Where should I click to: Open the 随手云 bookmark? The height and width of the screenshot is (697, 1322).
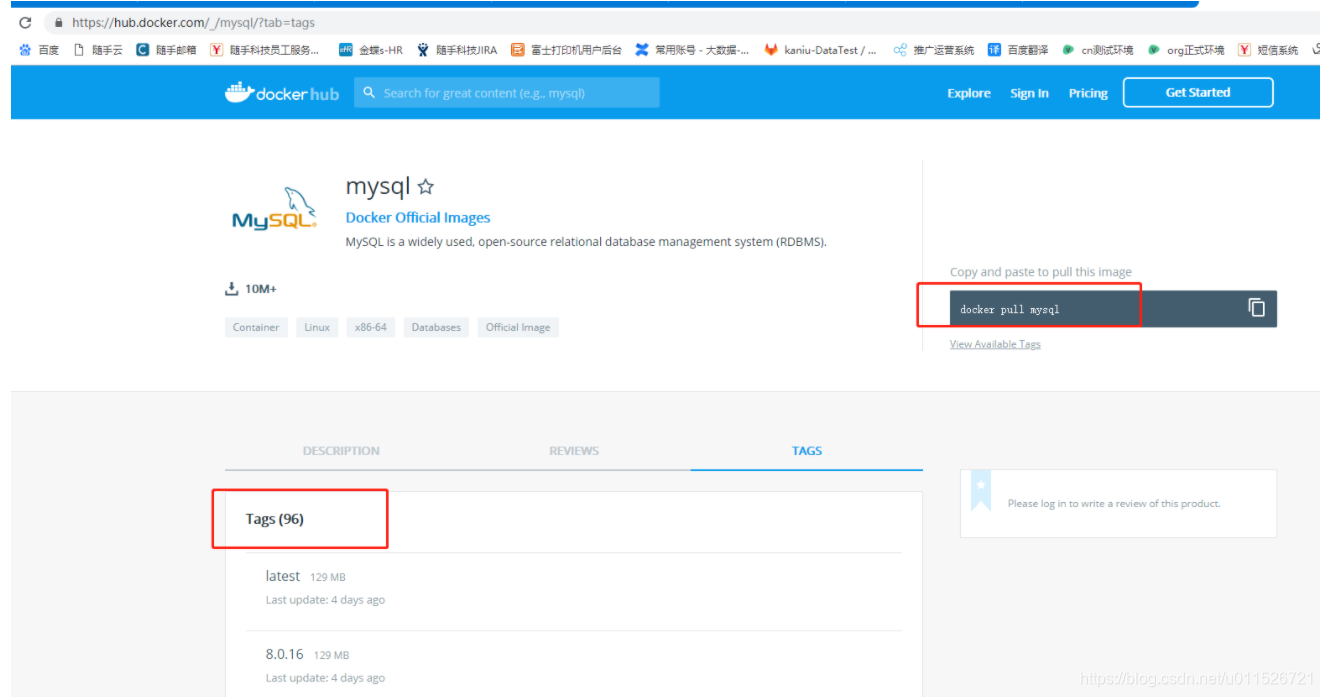click(97, 50)
